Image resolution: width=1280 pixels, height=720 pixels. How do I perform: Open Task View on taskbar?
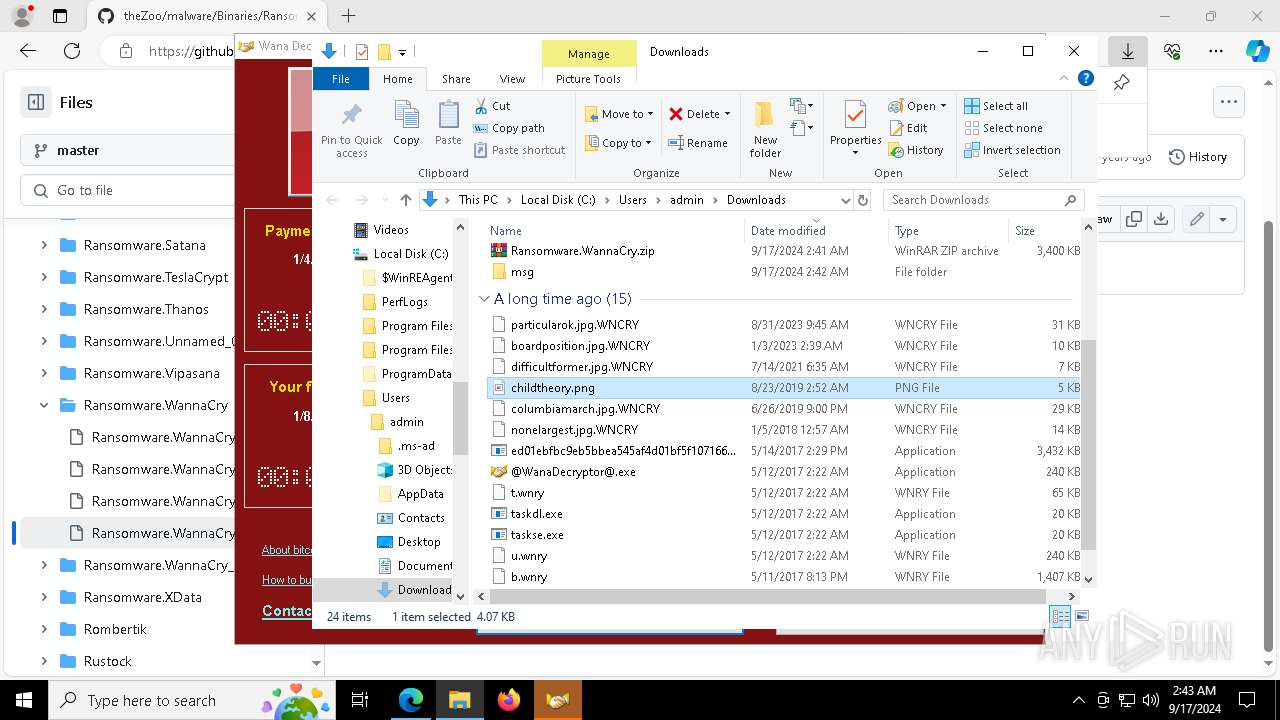click(x=360, y=700)
